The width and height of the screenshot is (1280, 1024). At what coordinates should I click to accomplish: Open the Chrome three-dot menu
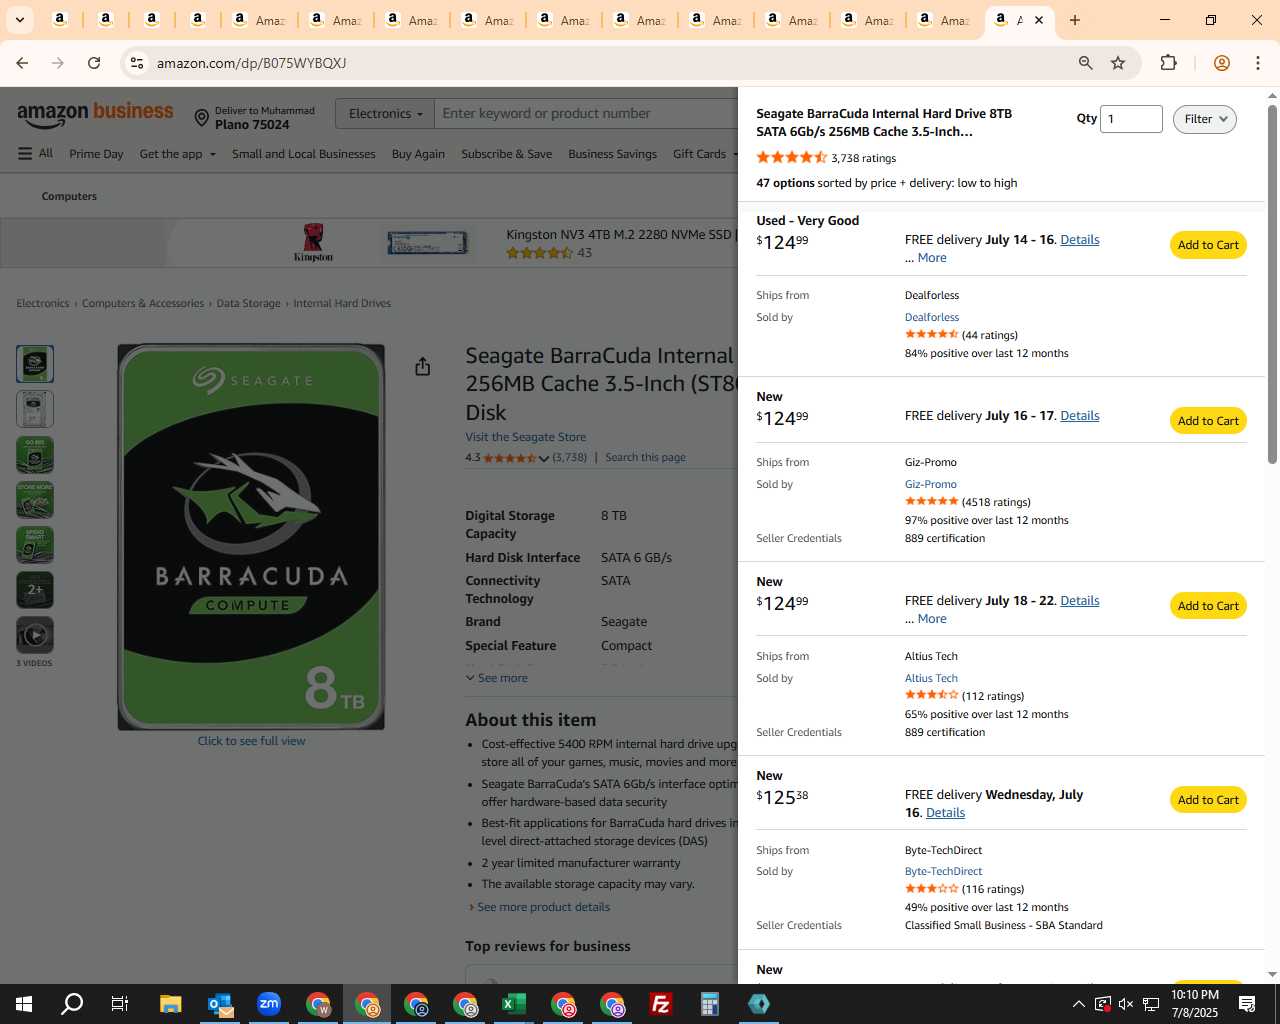point(1258,63)
